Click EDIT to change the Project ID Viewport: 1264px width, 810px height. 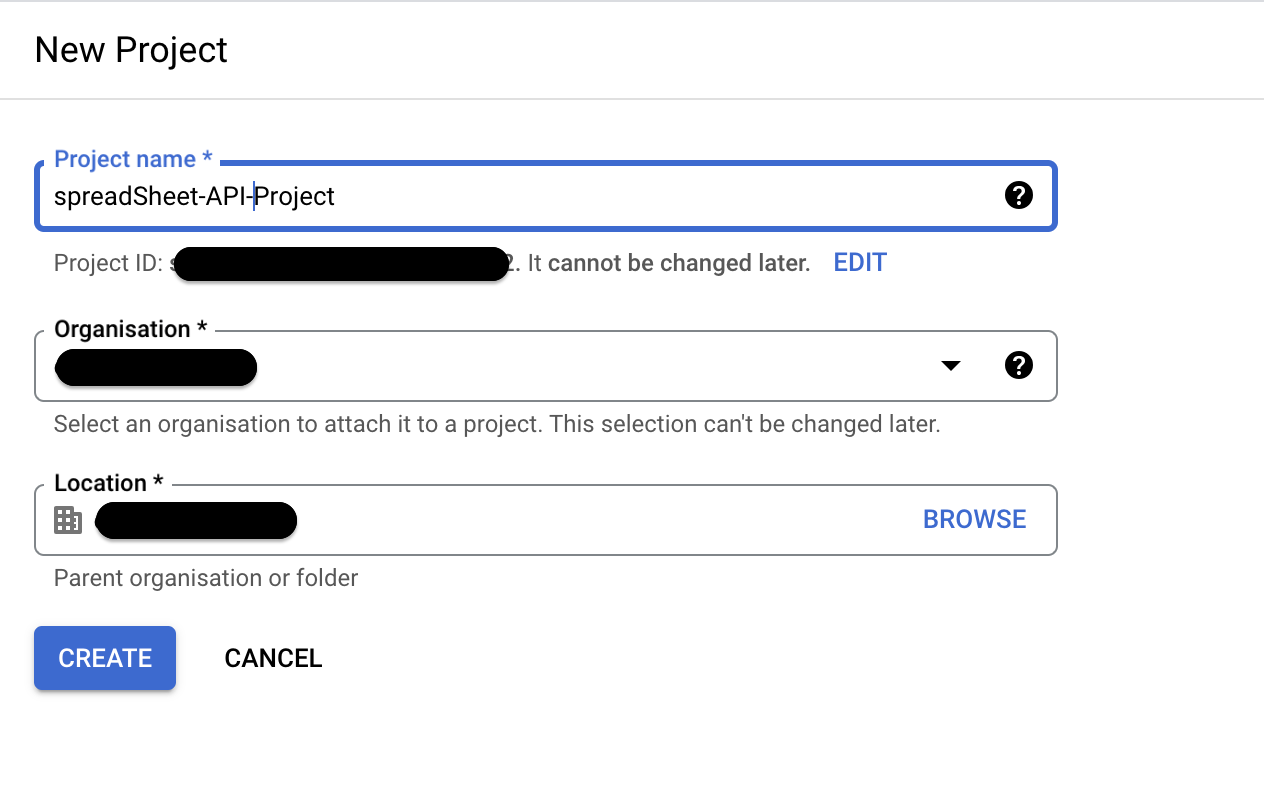(x=859, y=262)
